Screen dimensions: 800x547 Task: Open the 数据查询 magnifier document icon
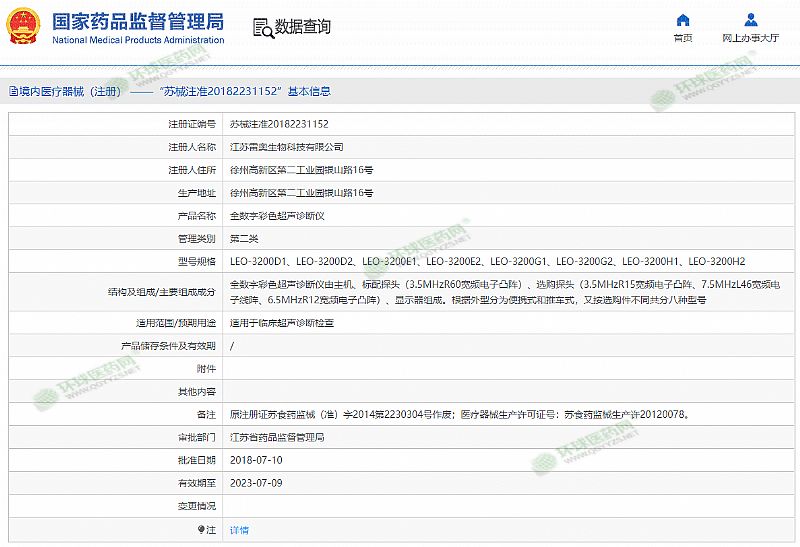pos(261,27)
